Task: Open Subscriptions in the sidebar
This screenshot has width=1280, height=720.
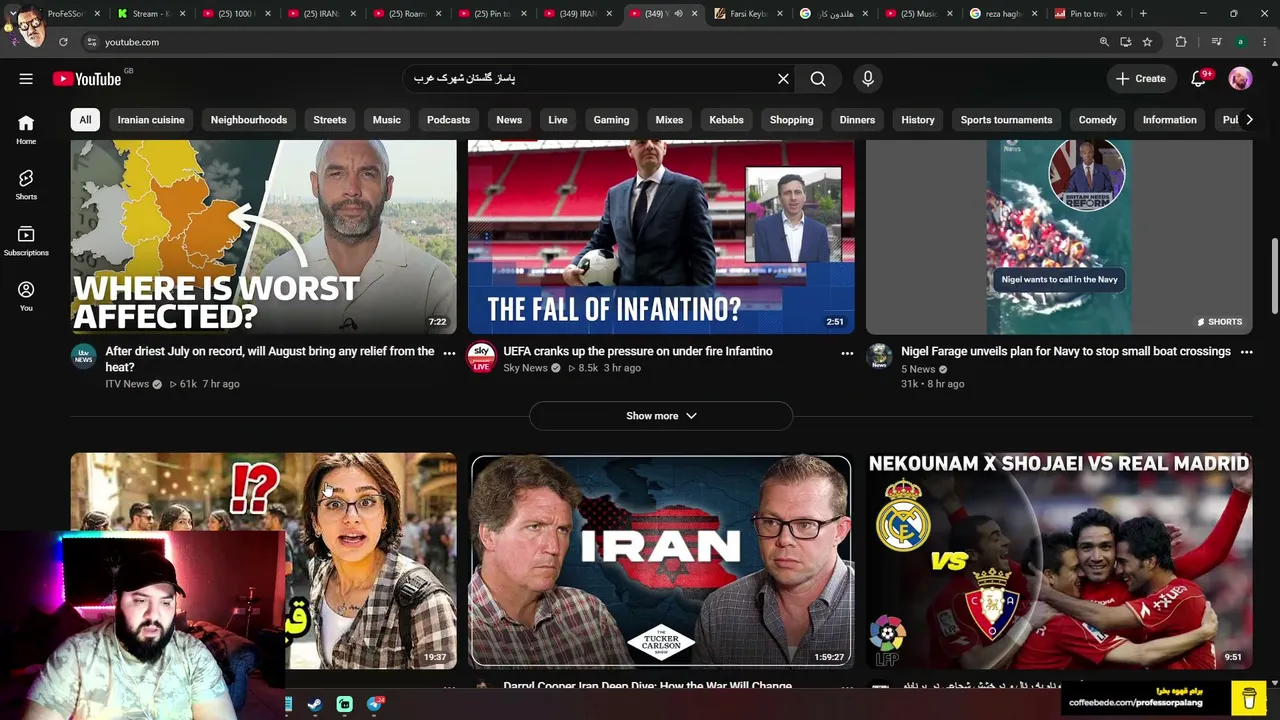Action: click(26, 240)
